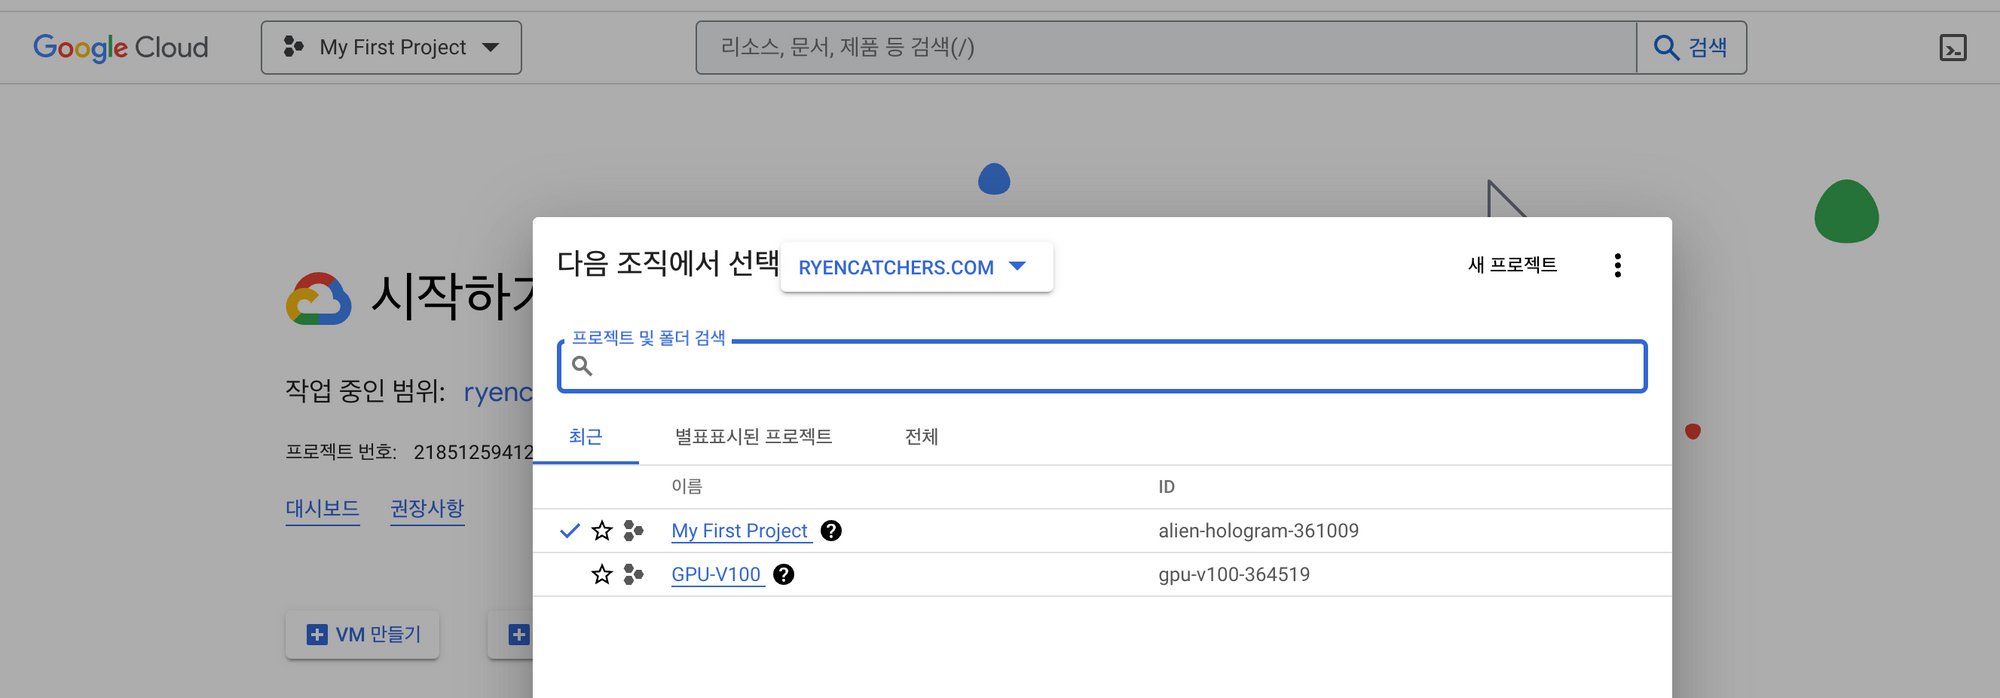Open the Cloud Shell terminal icon
Image resolution: width=2000 pixels, height=698 pixels.
[1953, 47]
